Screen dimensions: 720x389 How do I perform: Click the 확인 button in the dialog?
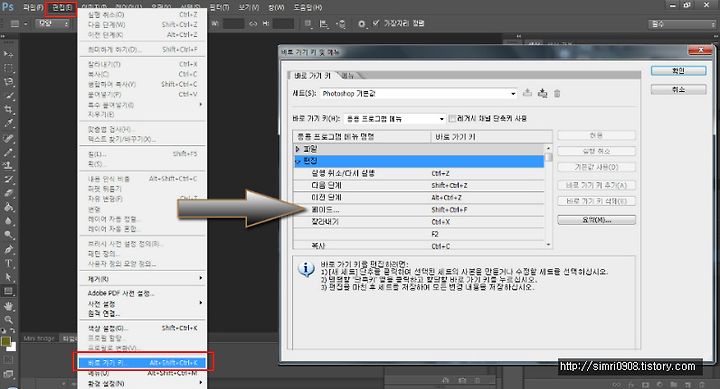pos(678,70)
